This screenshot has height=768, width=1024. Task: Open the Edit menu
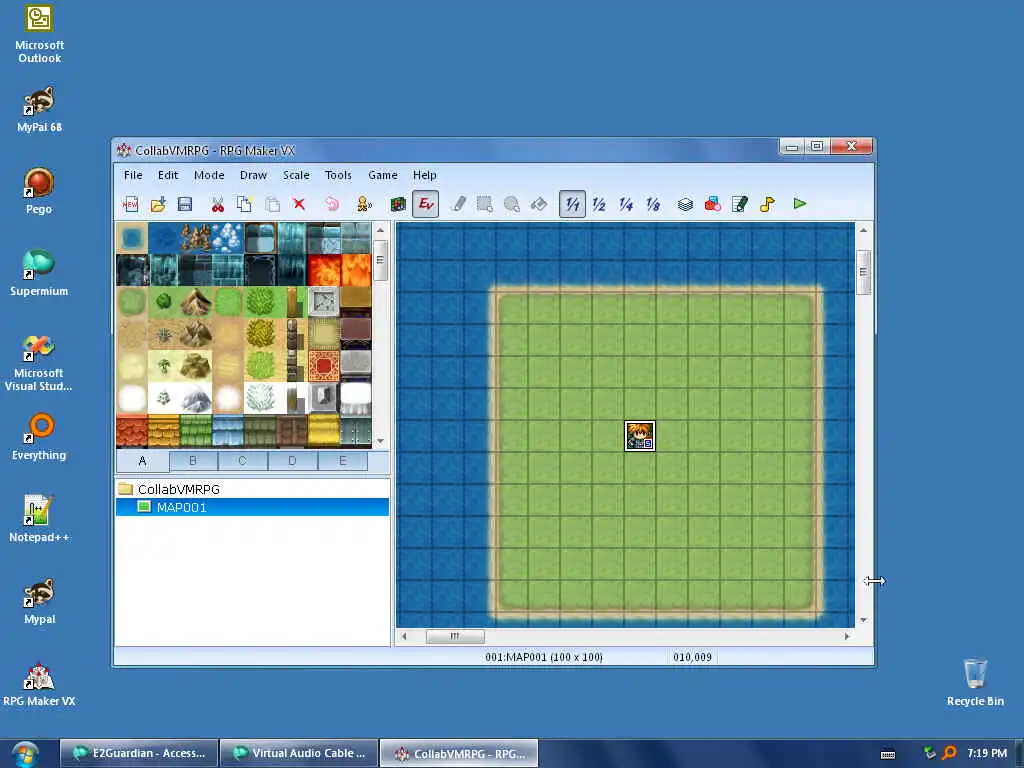click(168, 175)
